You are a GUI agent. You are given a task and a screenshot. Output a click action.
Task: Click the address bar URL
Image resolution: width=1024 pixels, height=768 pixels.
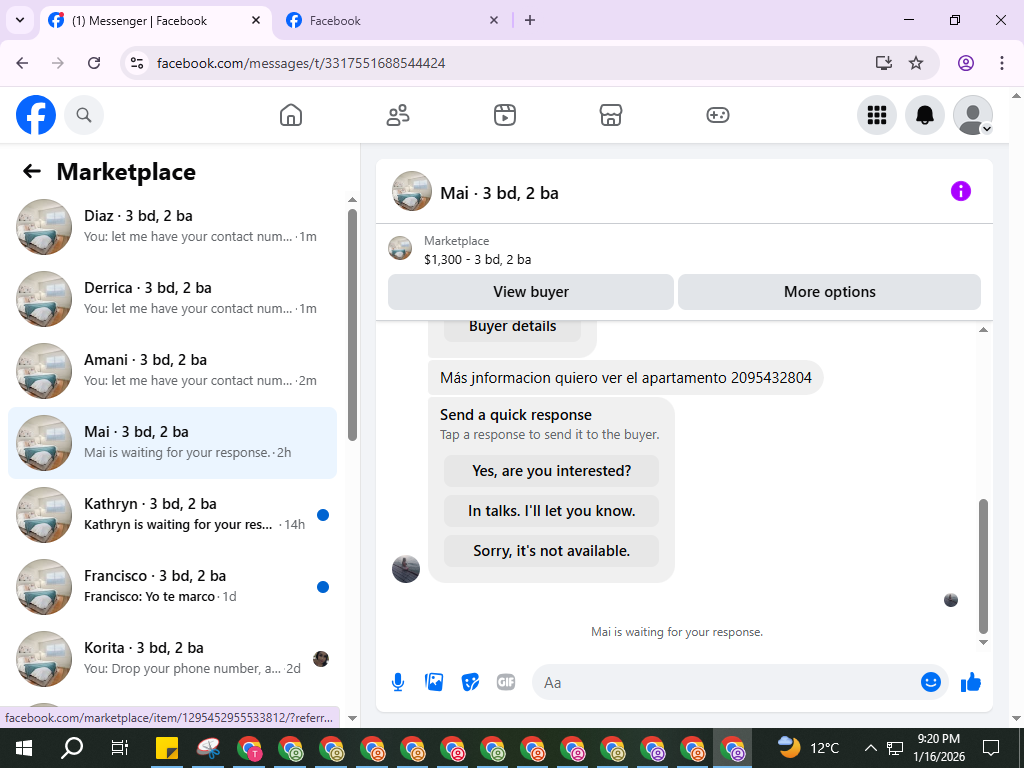coord(301,63)
